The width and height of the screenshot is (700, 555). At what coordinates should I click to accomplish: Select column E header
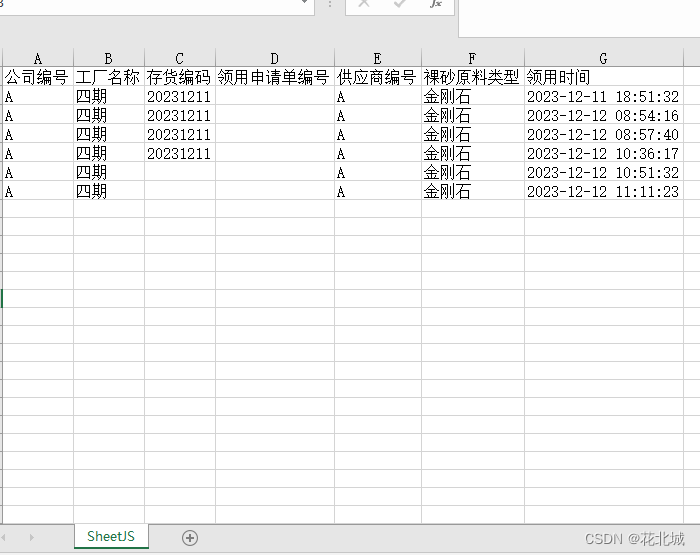(x=378, y=58)
